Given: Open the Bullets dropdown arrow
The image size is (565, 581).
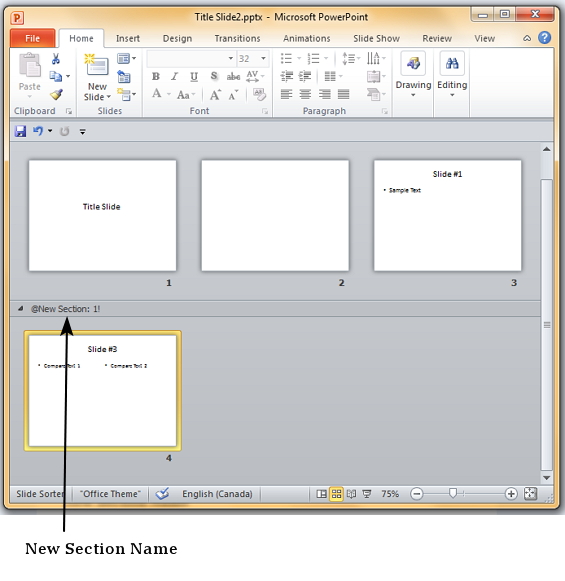Looking at the screenshot, I should click(299, 59).
